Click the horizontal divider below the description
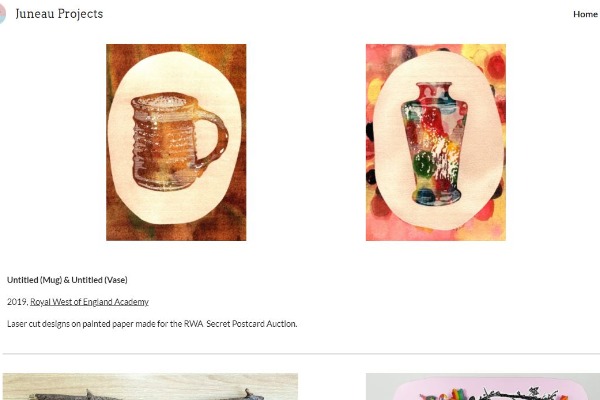Viewport: 600px width, 400px height. pos(301,354)
